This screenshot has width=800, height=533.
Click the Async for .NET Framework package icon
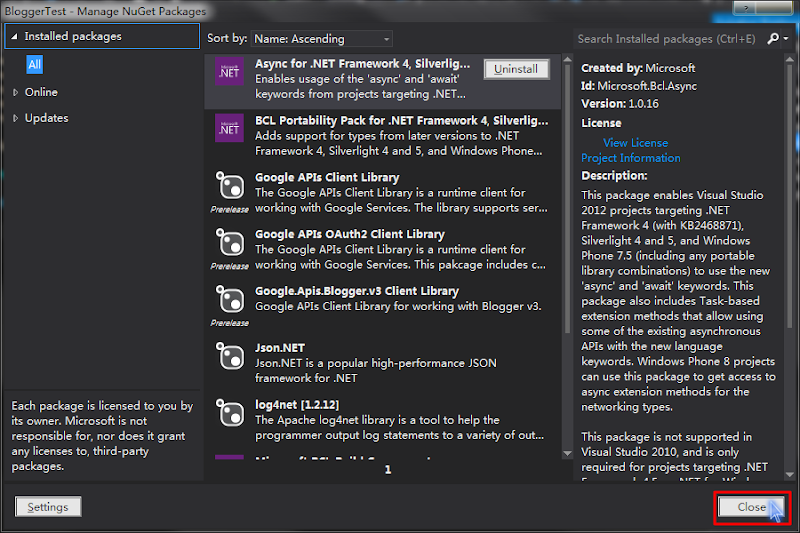[x=229, y=71]
